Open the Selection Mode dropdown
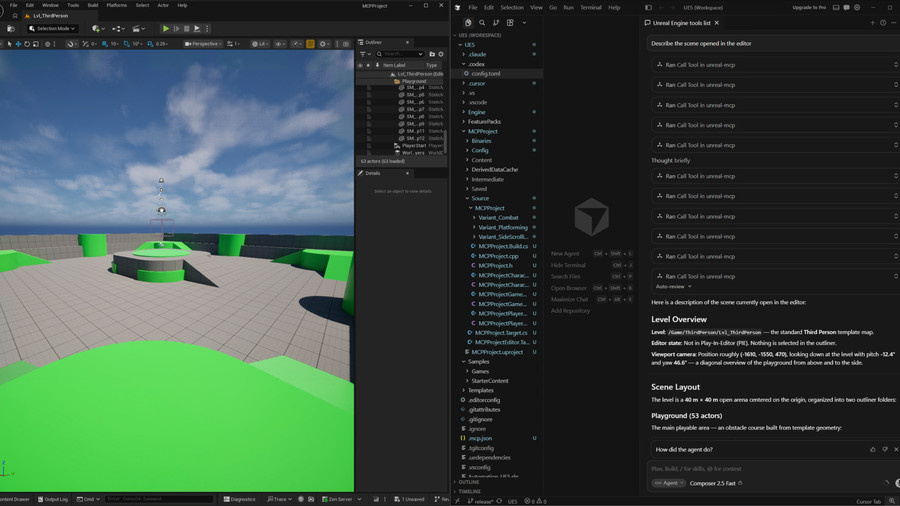 (52, 28)
